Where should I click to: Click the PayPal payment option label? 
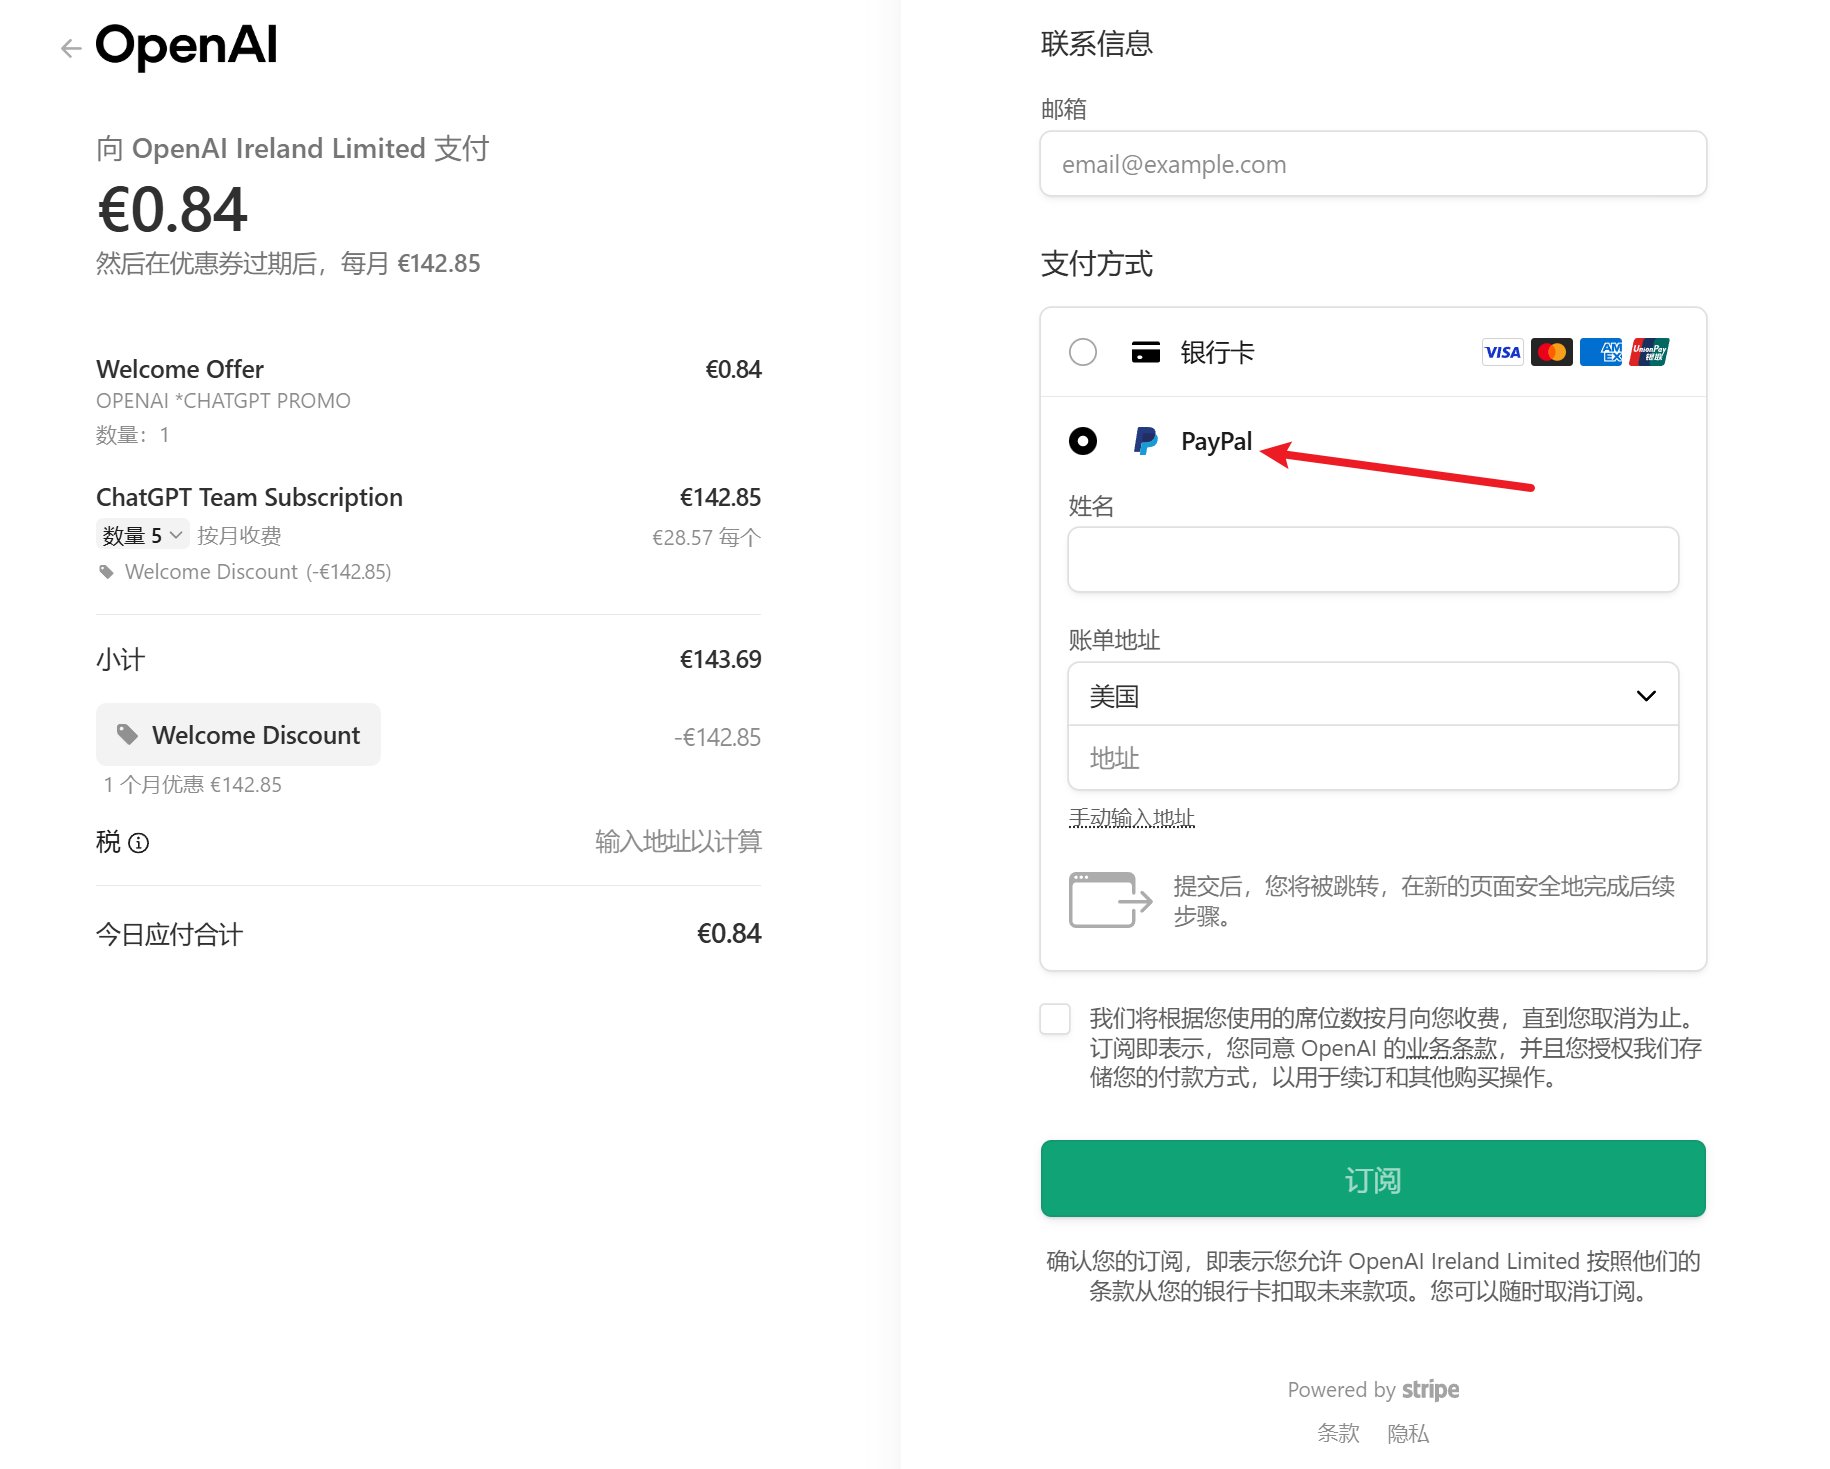pyautogui.click(x=1216, y=441)
